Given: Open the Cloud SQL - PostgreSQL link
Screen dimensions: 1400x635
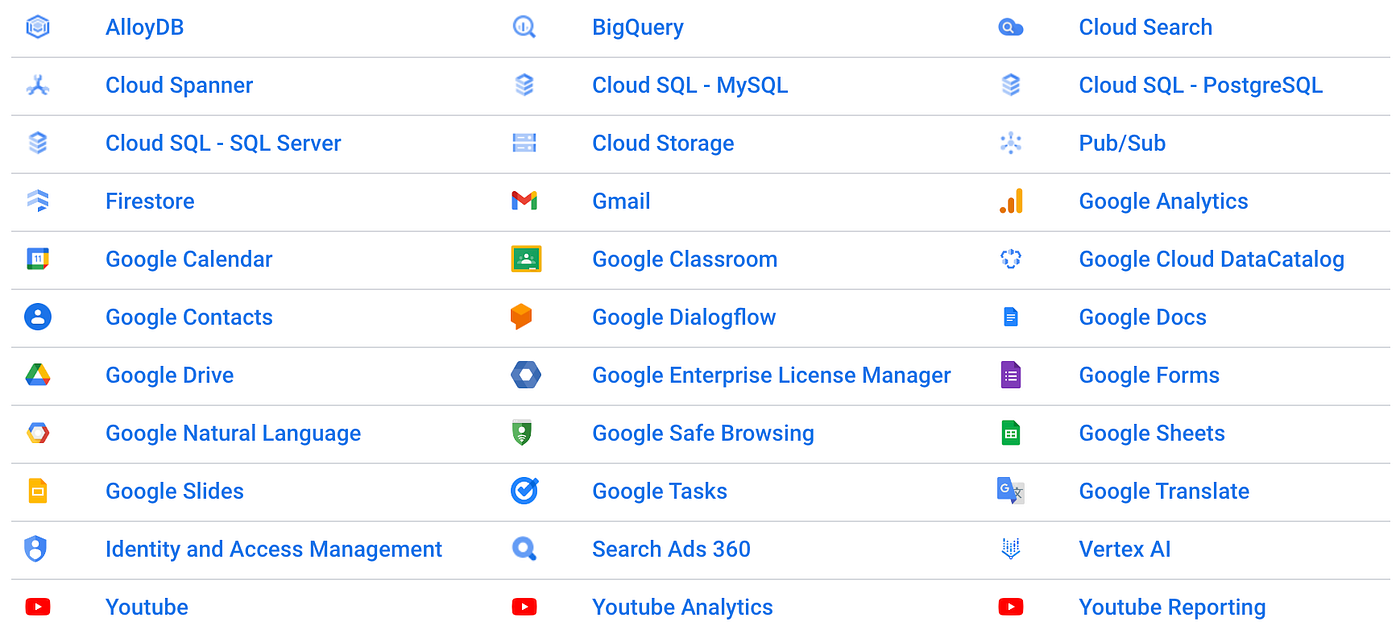Looking at the screenshot, I should point(1200,85).
